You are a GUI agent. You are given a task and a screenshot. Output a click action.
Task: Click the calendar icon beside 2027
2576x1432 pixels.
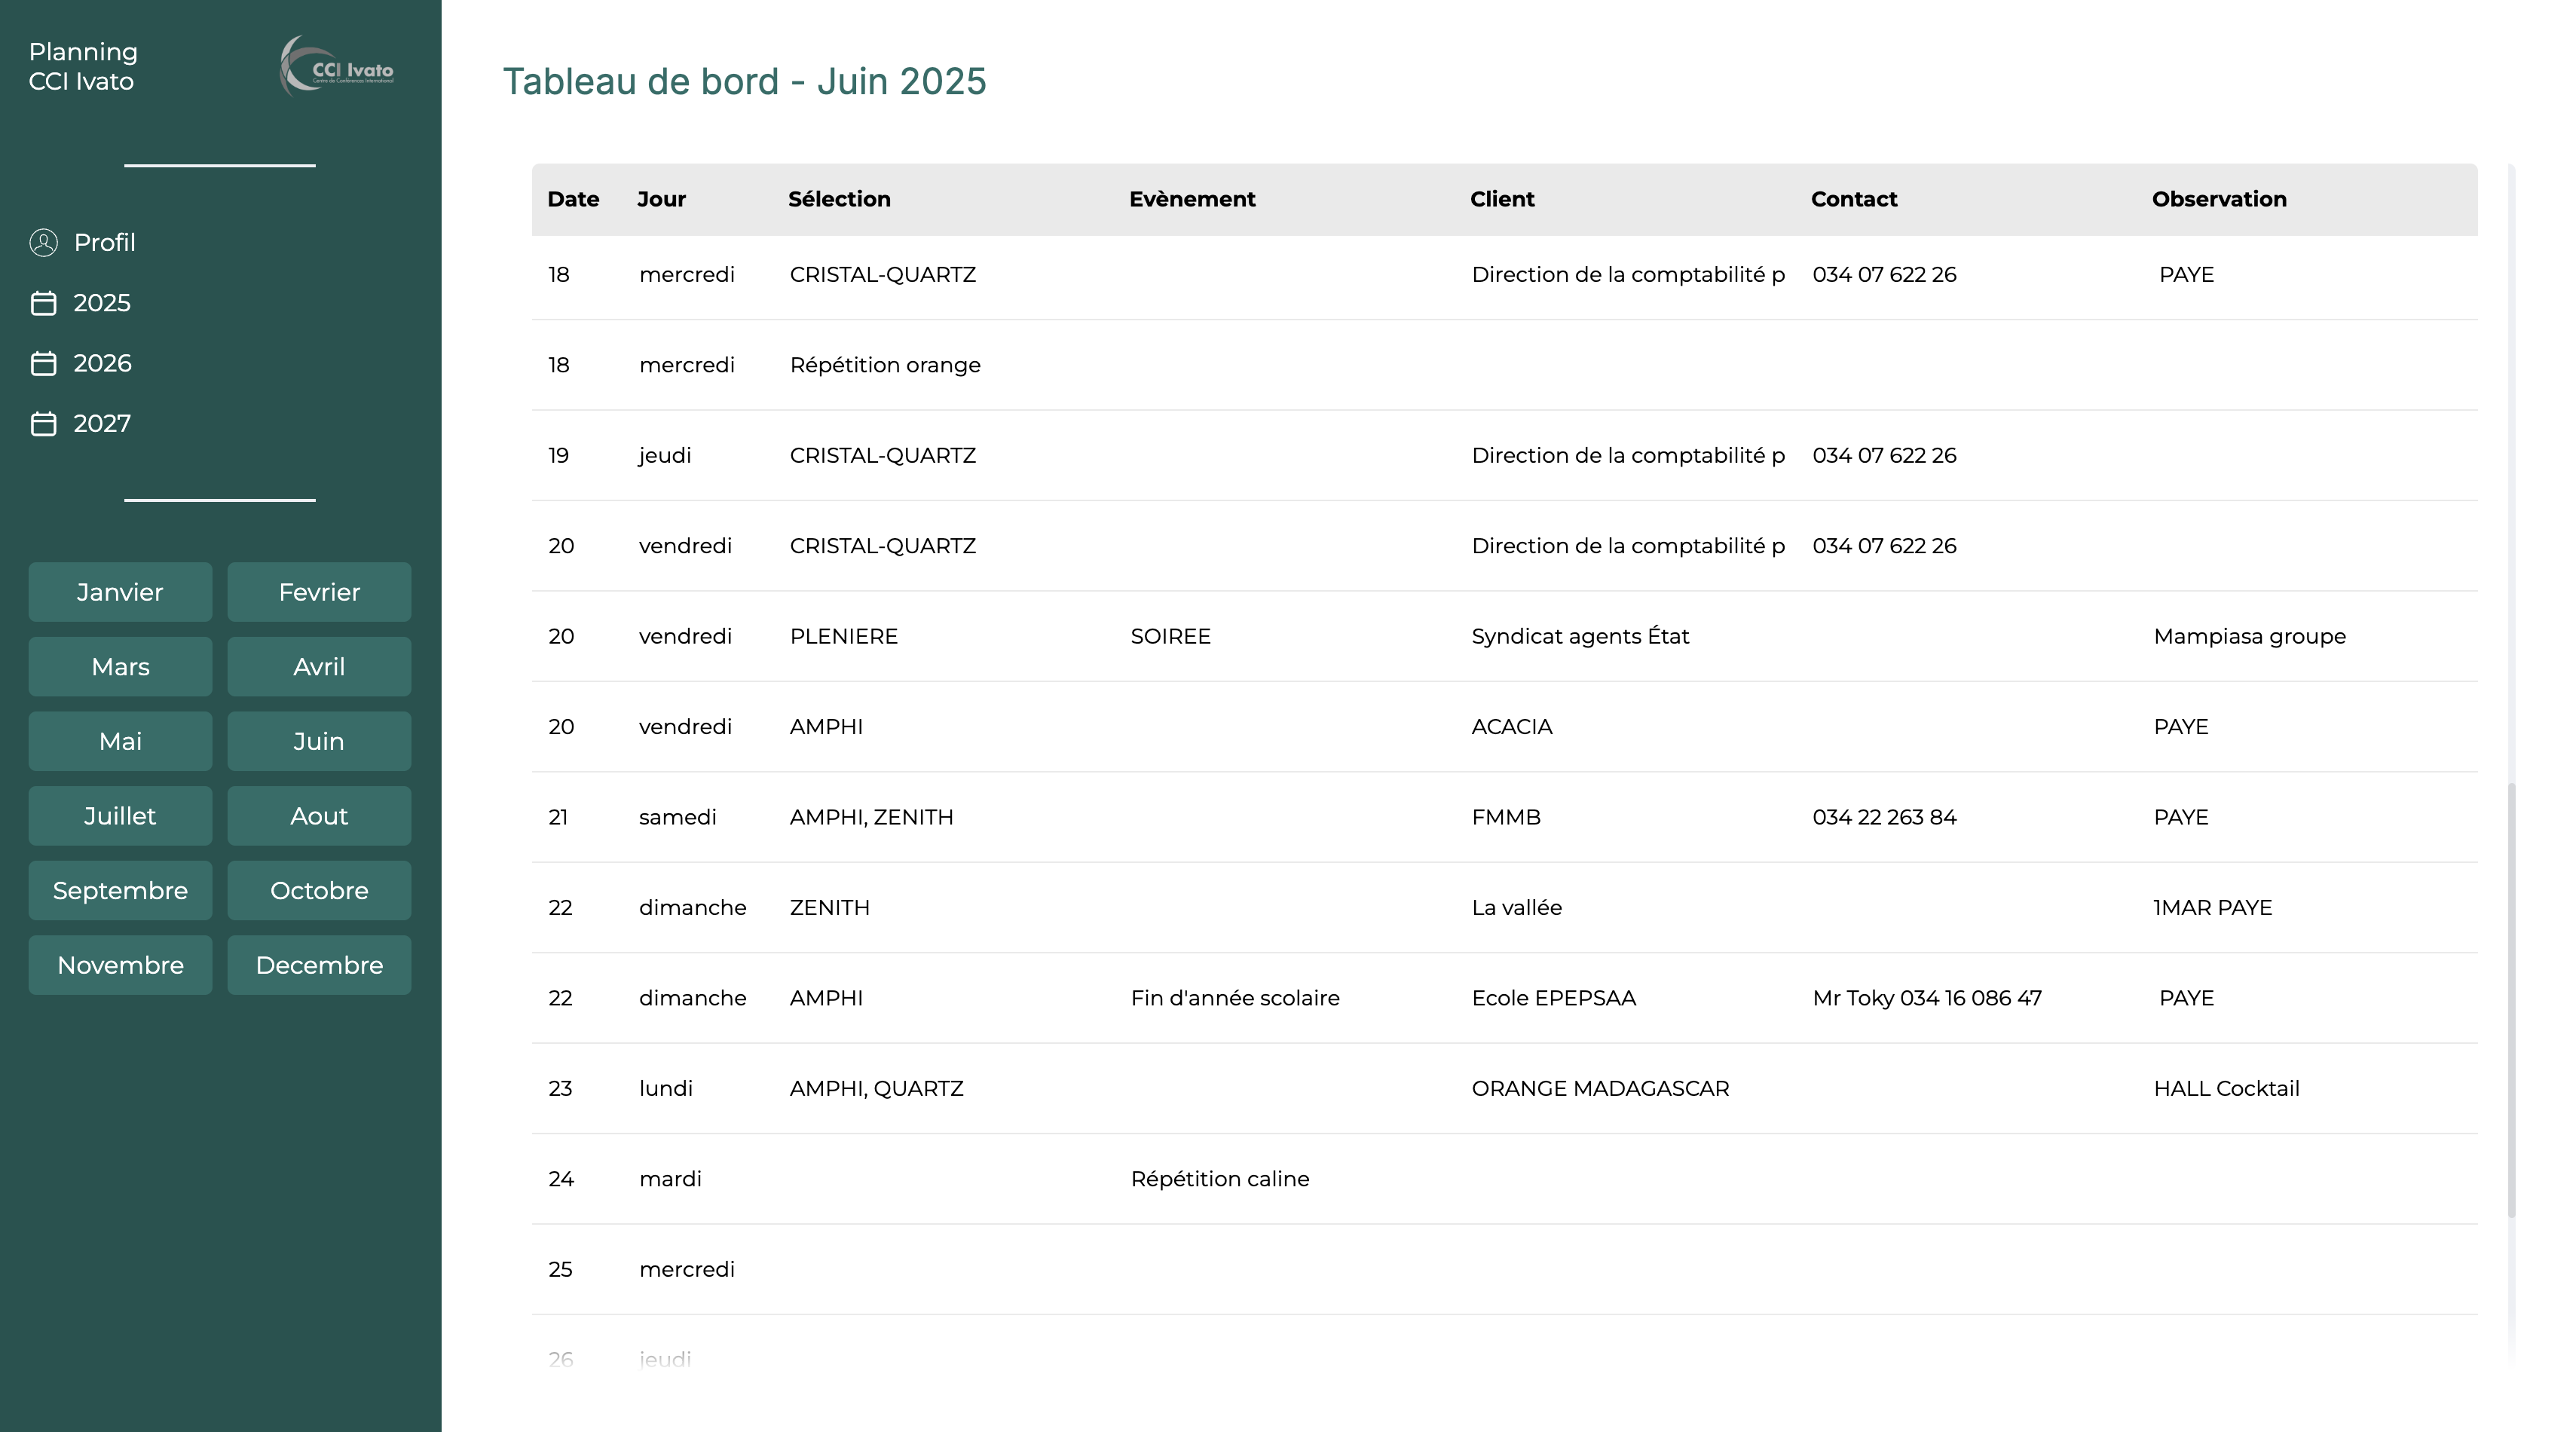(x=44, y=423)
